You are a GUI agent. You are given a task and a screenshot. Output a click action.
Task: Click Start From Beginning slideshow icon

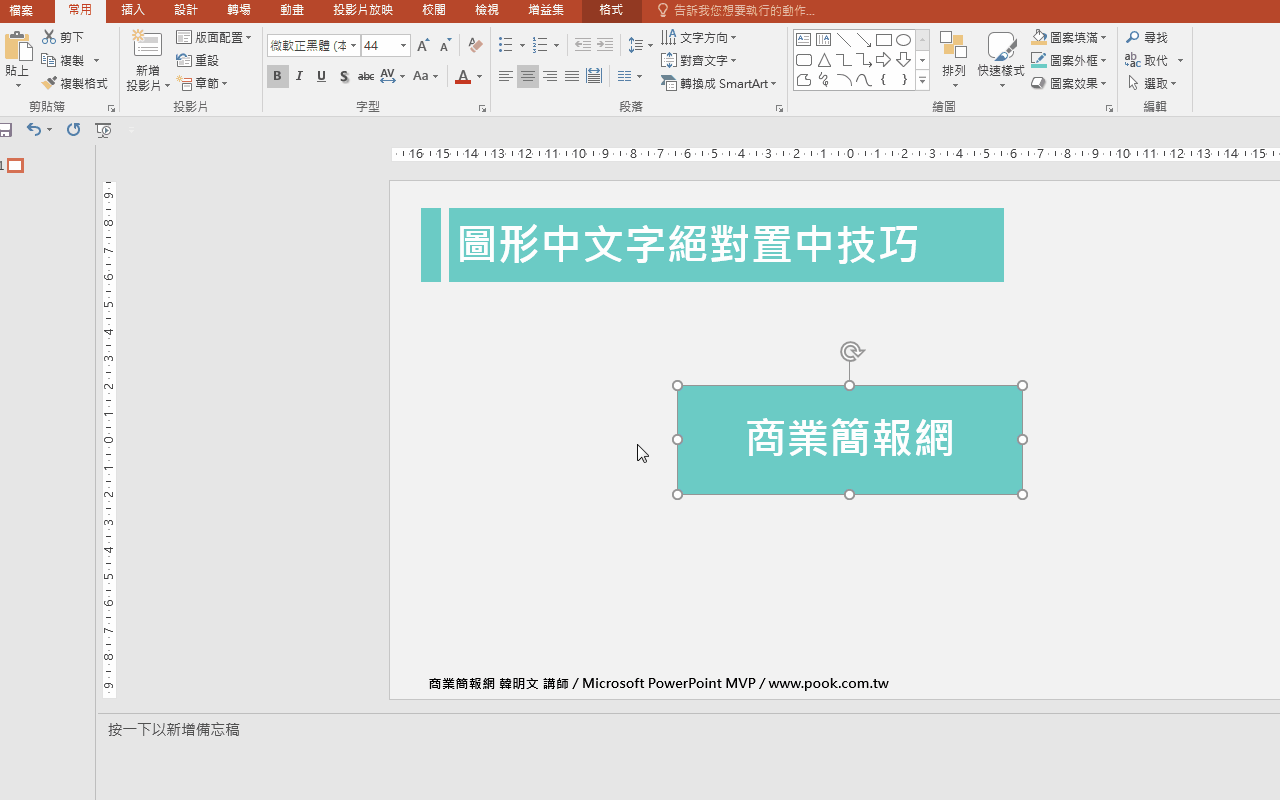[103, 129]
